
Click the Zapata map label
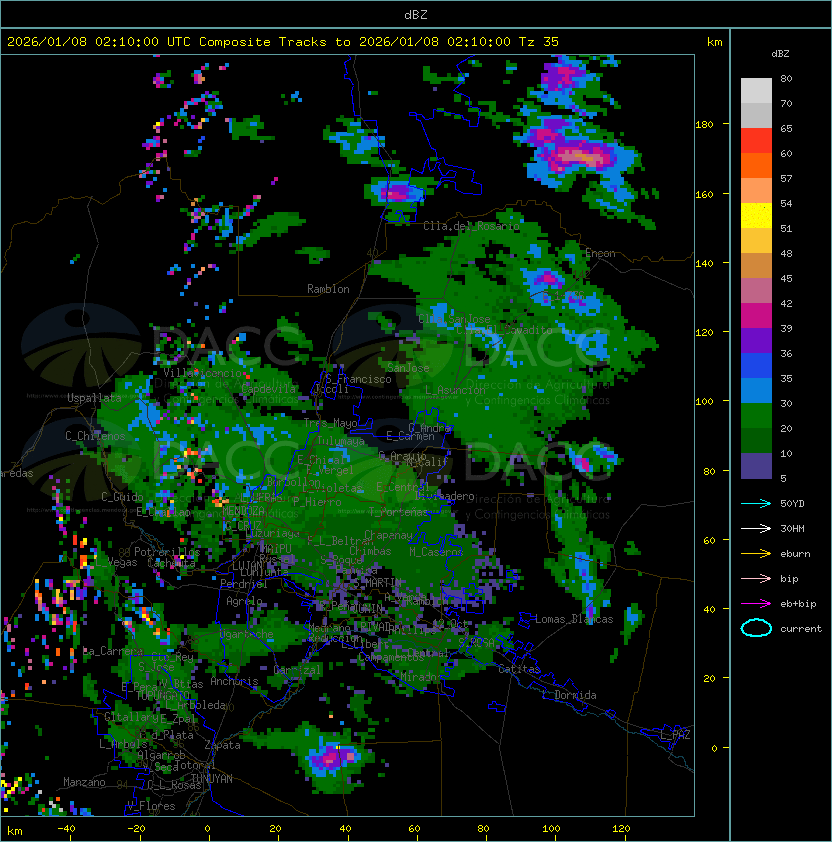pyautogui.click(x=222, y=745)
